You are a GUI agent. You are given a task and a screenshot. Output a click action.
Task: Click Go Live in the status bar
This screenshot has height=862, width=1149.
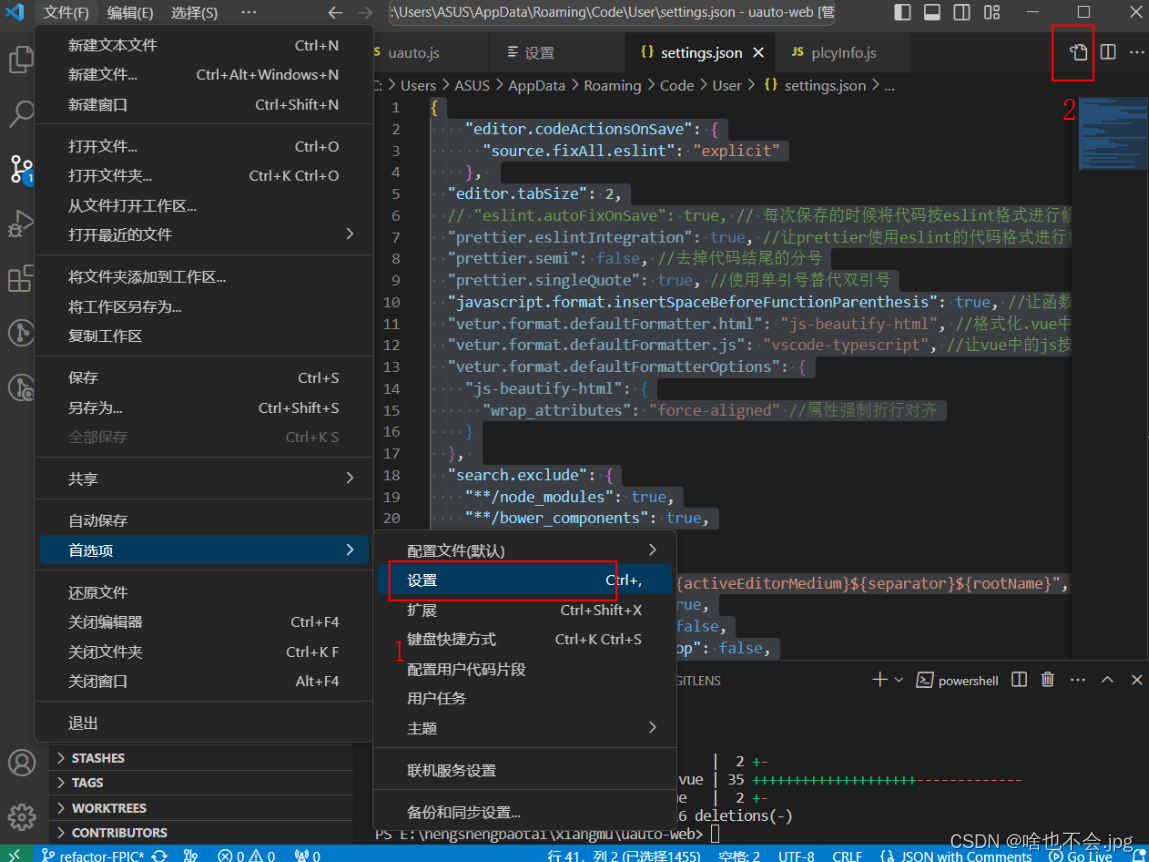coord(1083,855)
